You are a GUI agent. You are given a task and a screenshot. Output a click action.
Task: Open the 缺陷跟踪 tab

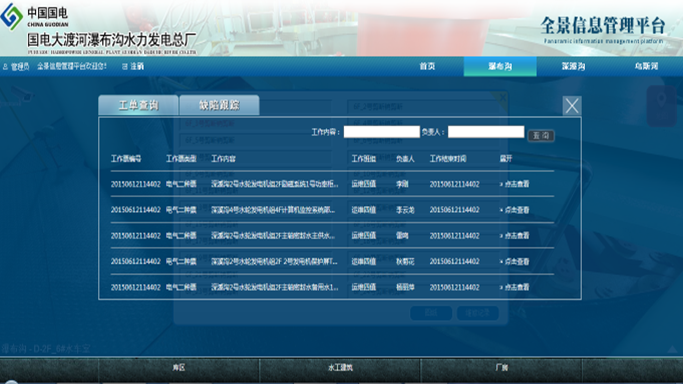(x=220, y=105)
